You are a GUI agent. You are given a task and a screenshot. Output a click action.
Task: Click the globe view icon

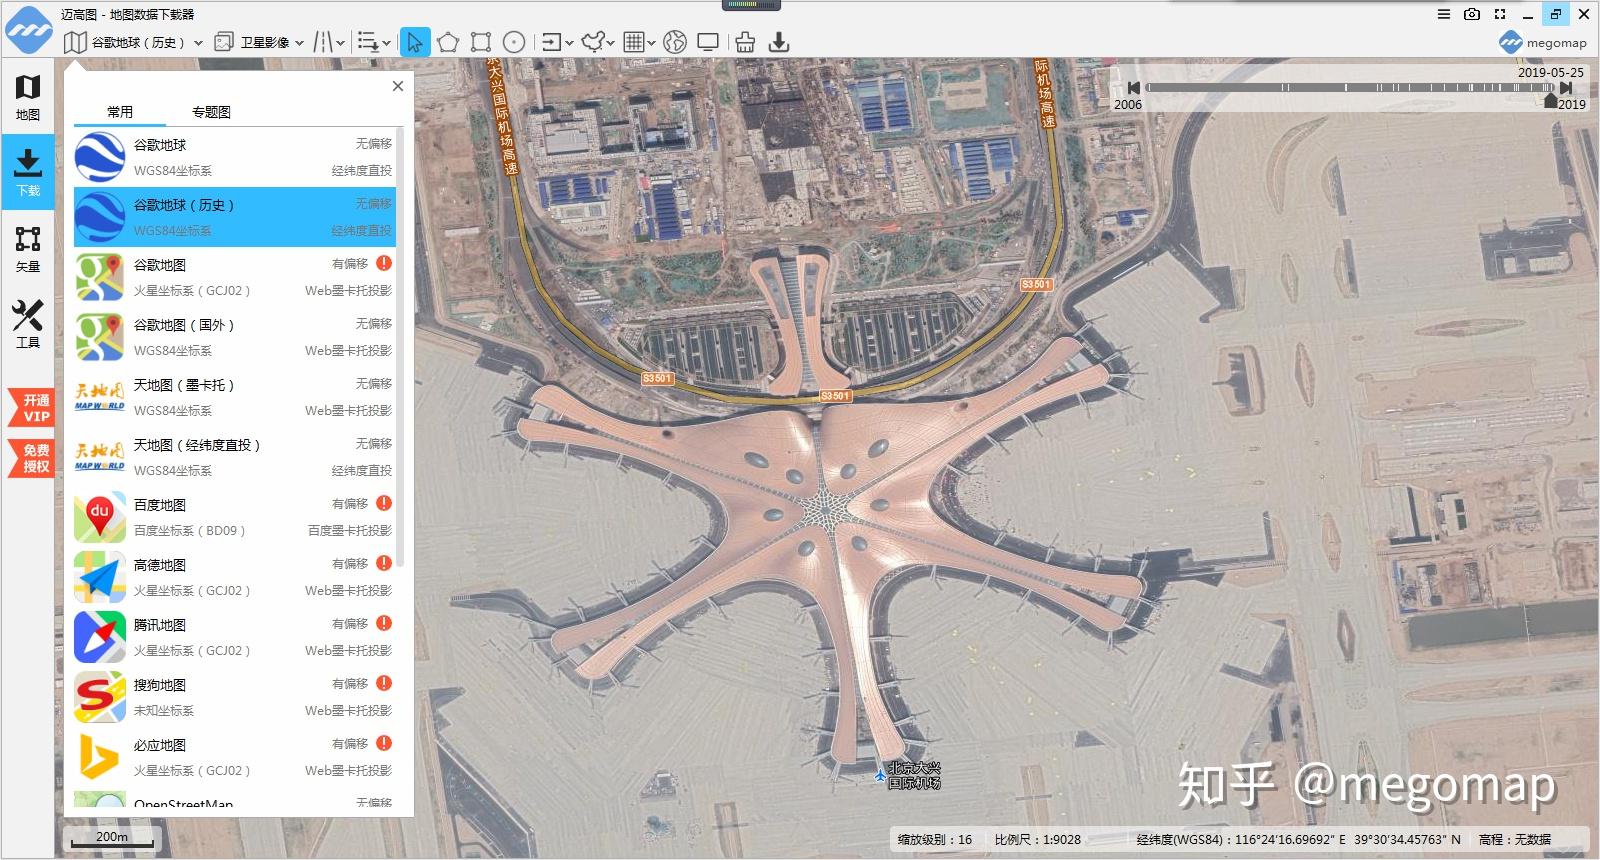tap(675, 42)
